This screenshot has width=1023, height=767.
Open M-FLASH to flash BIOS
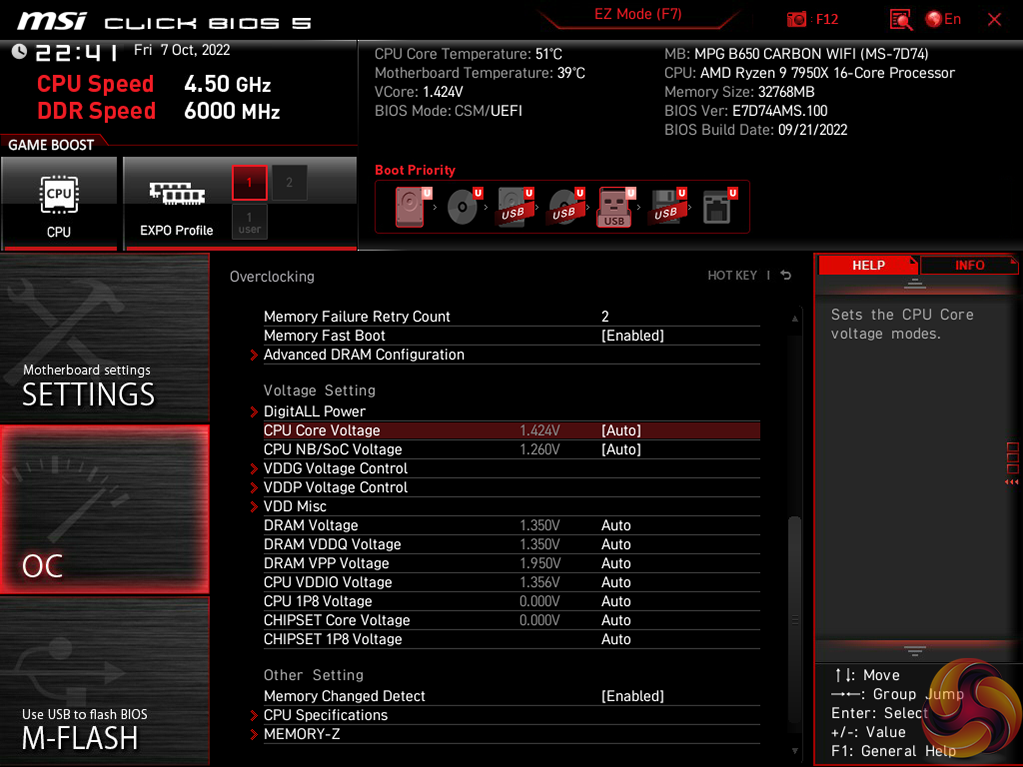104,680
